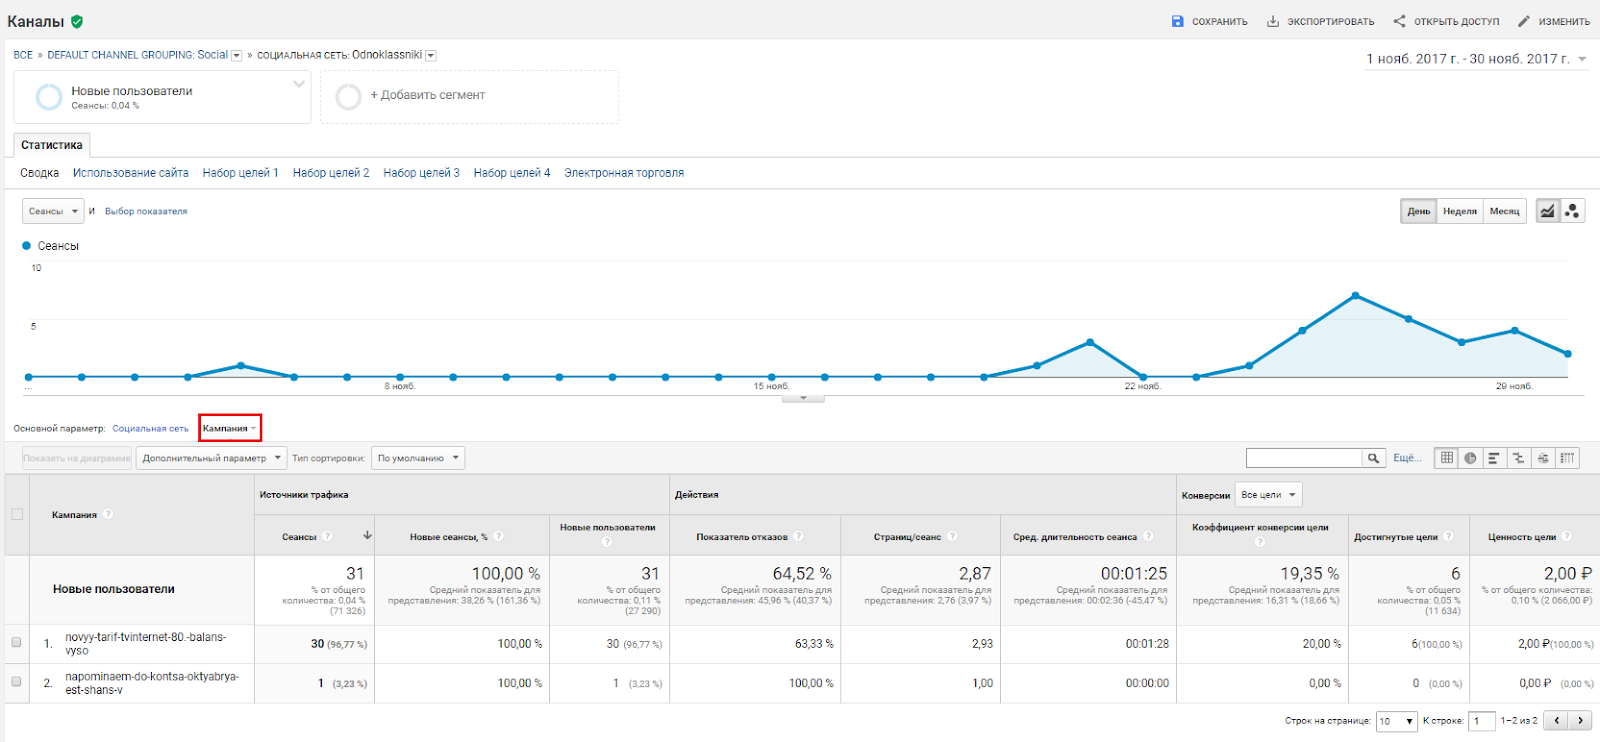Click the К строке row number field
The height and width of the screenshot is (742, 1600).
point(1483,721)
